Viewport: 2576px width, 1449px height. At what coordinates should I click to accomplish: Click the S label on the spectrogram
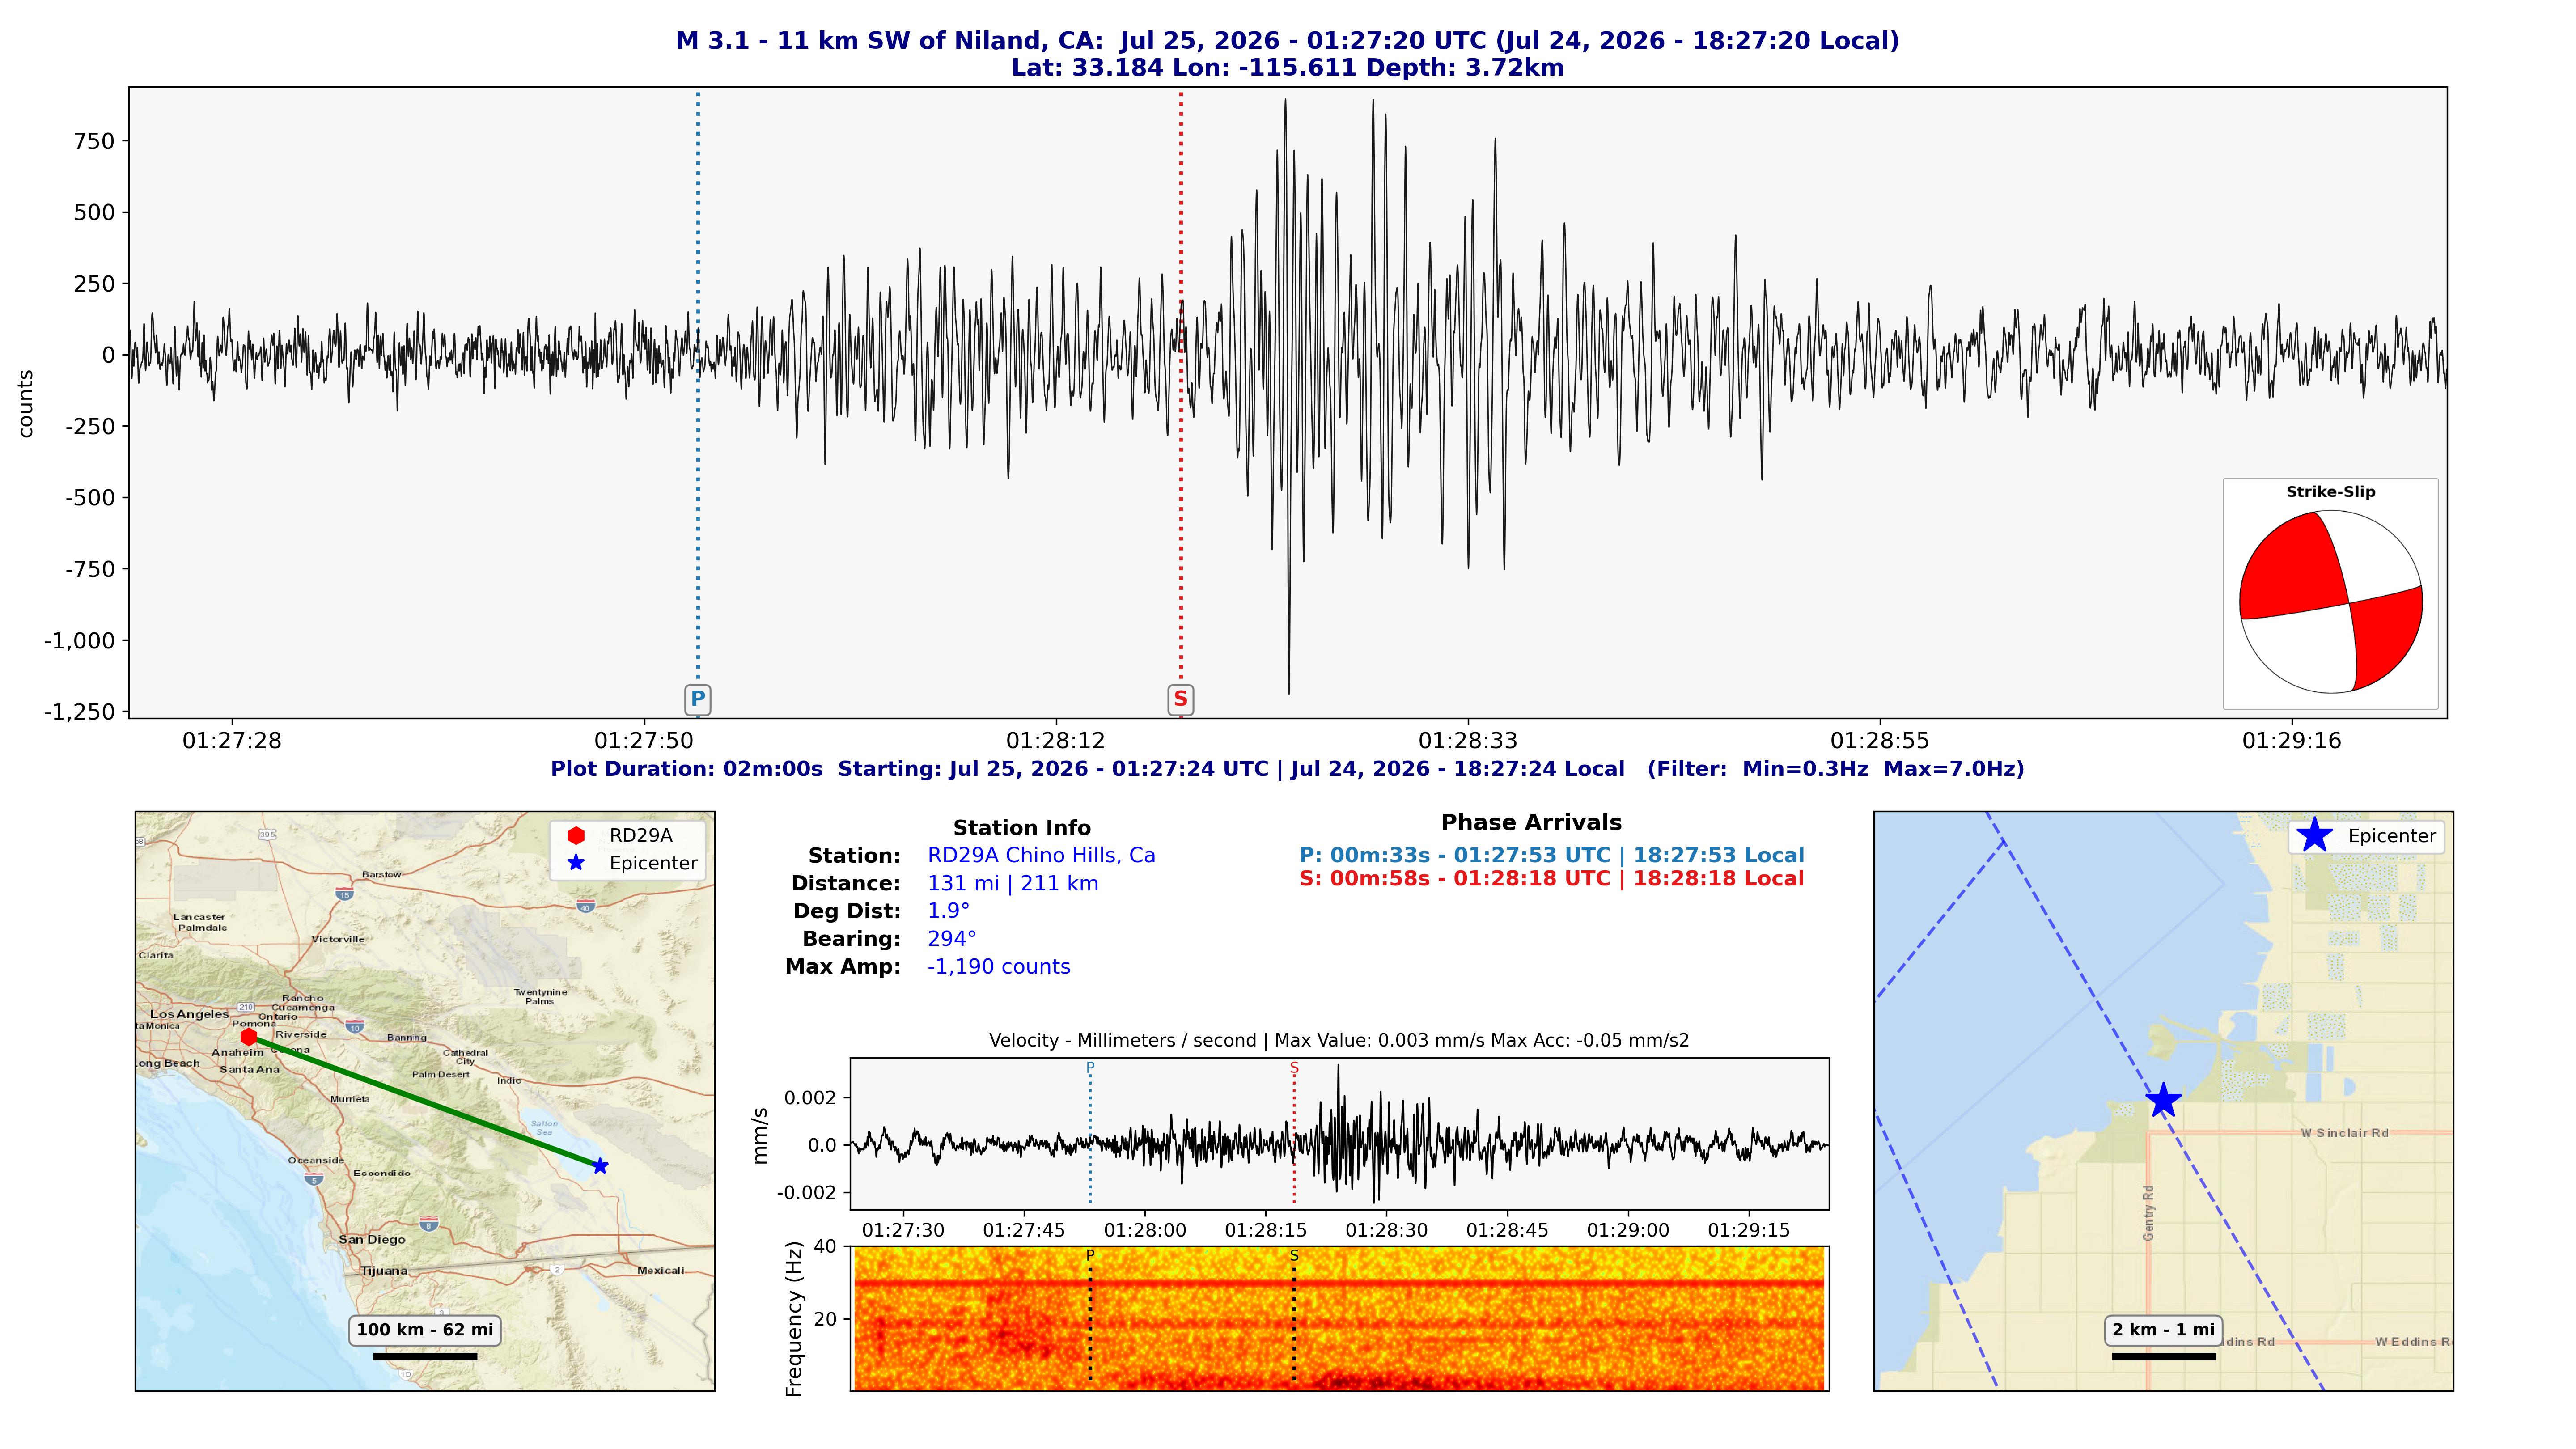click(1294, 1255)
